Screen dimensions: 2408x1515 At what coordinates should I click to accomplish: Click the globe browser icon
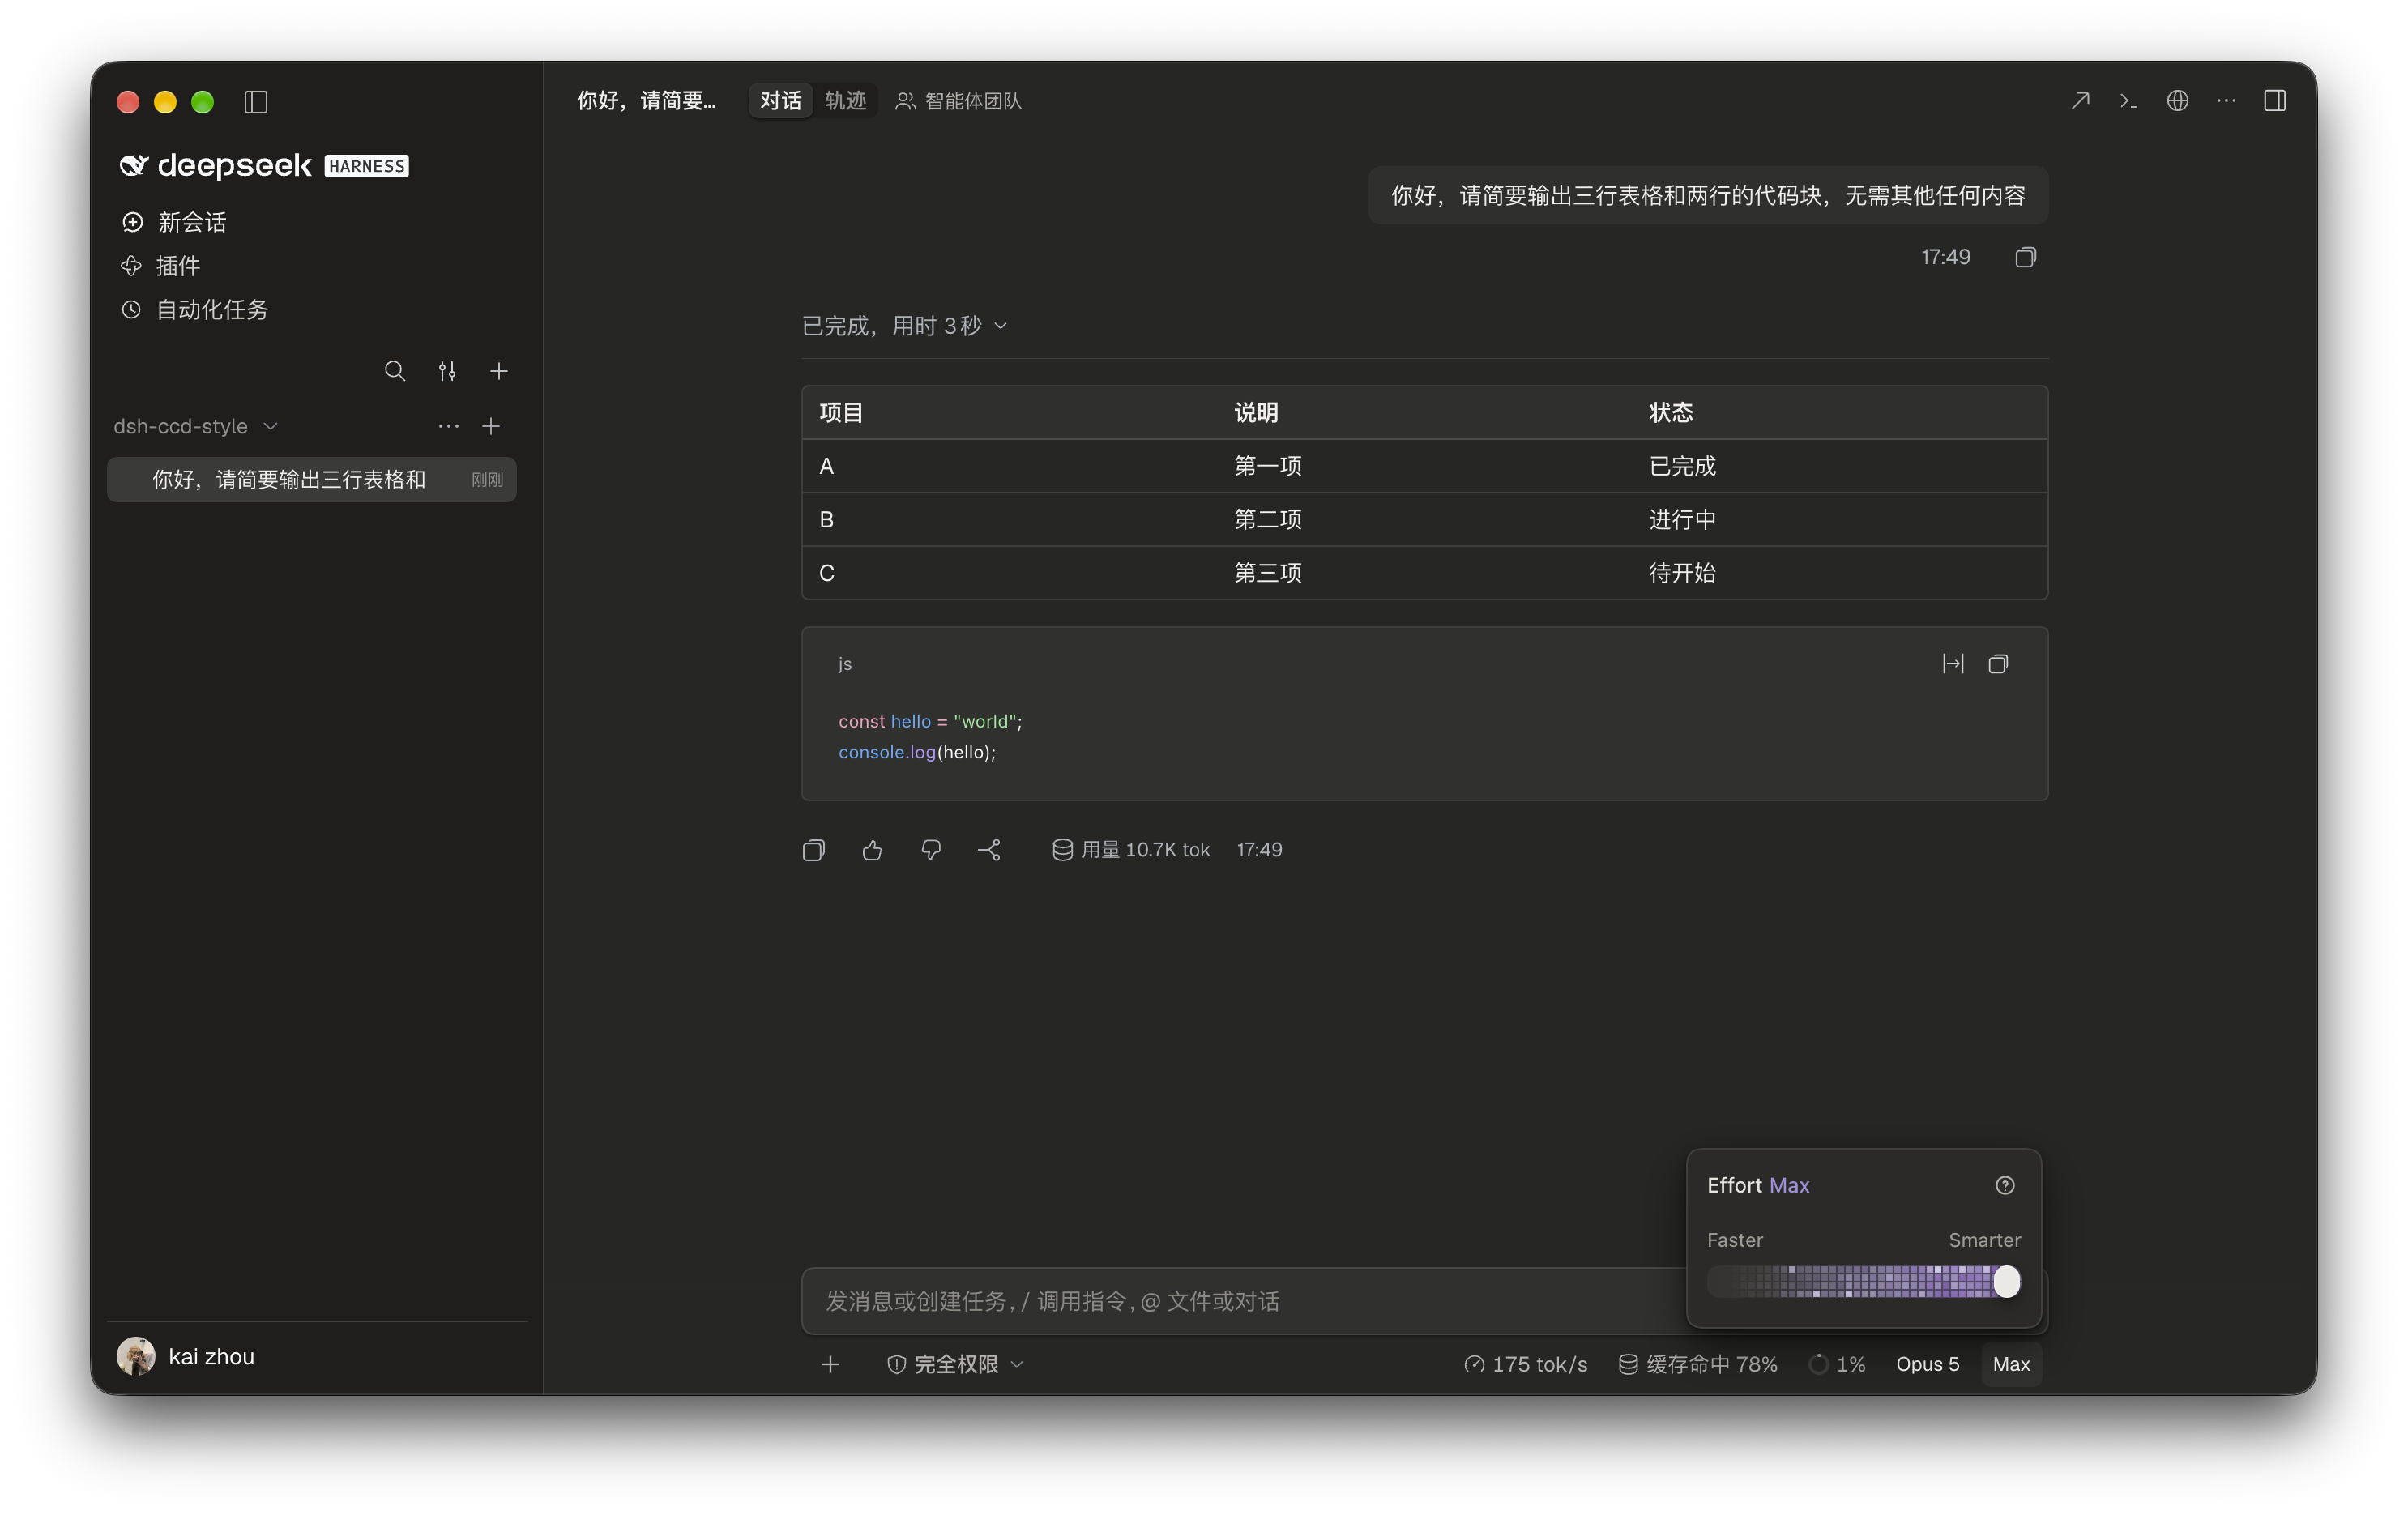point(2178,101)
